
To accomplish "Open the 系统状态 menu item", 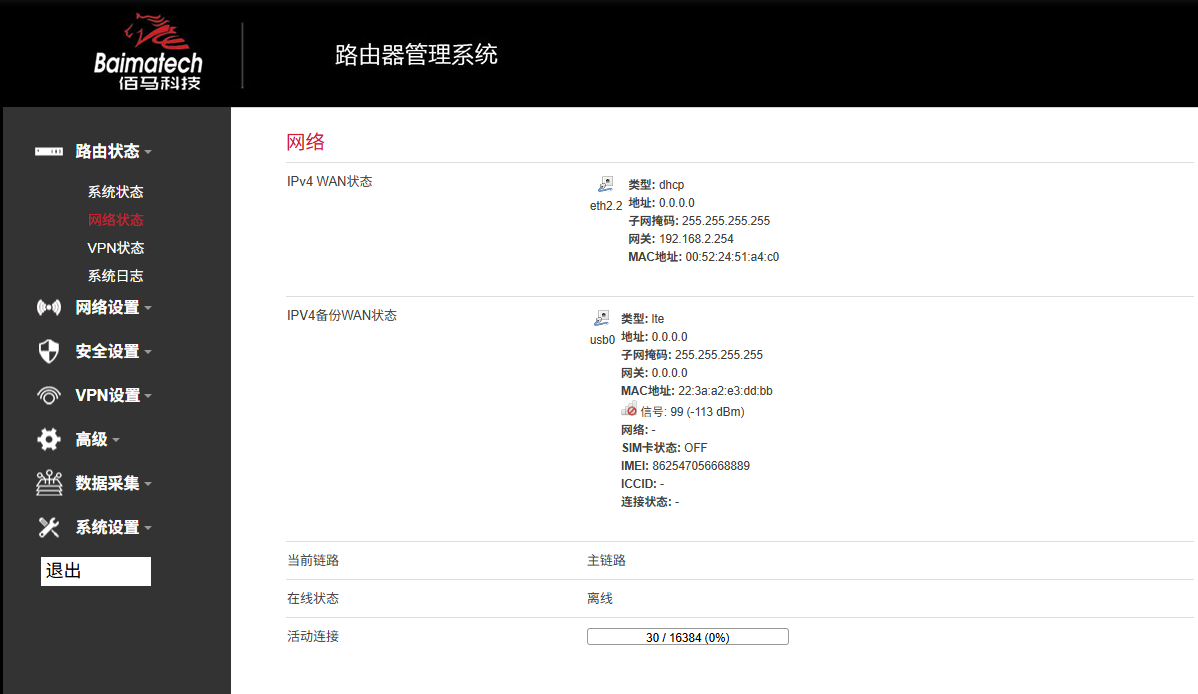I will pos(115,192).
